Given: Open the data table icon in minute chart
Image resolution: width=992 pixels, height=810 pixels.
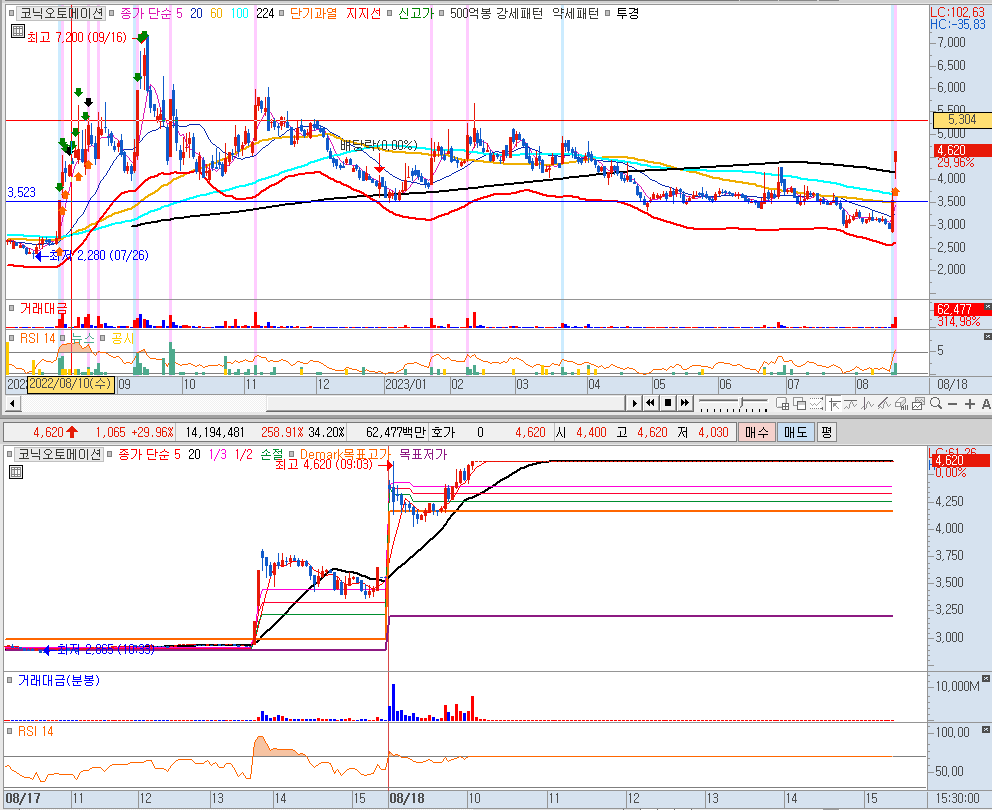Looking at the screenshot, I should pos(16,471).
